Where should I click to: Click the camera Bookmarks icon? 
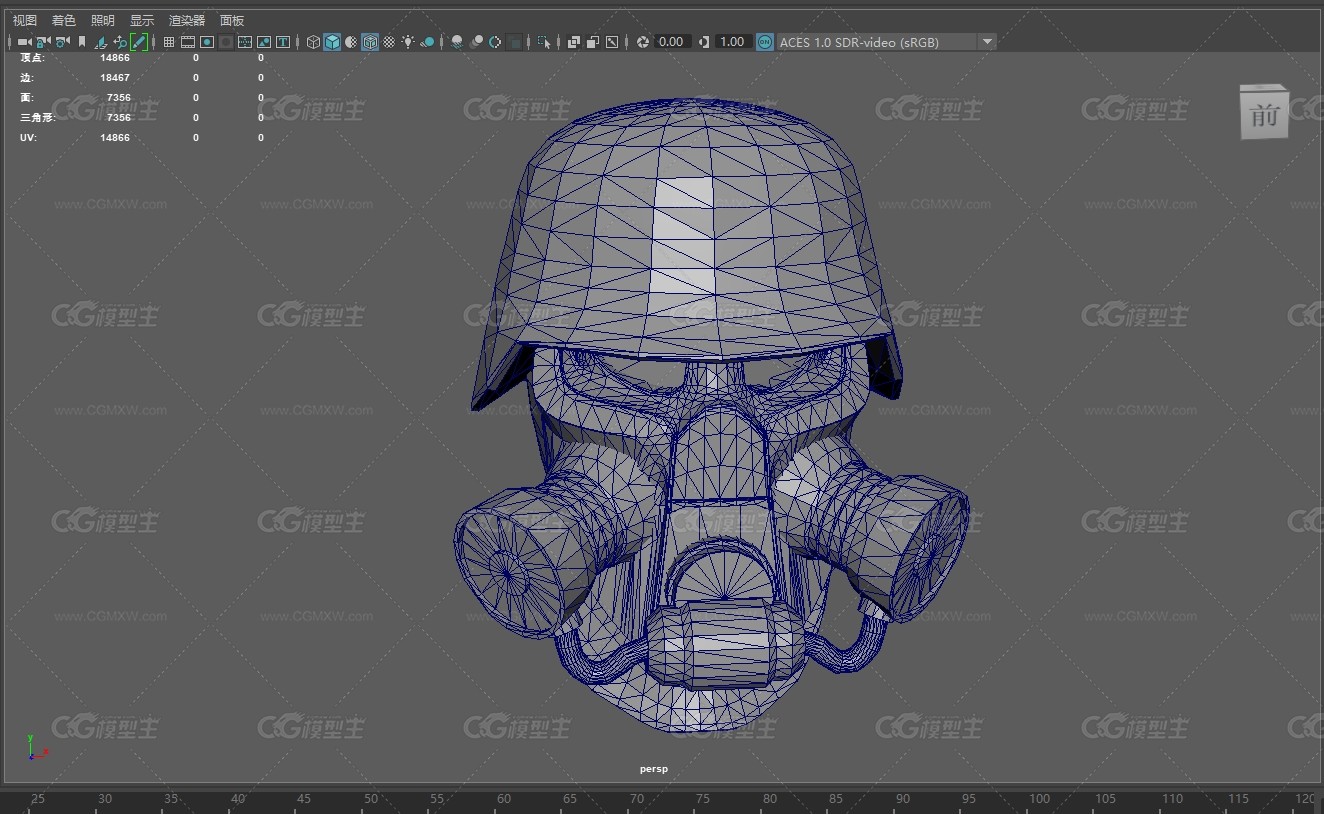[82, 42]
